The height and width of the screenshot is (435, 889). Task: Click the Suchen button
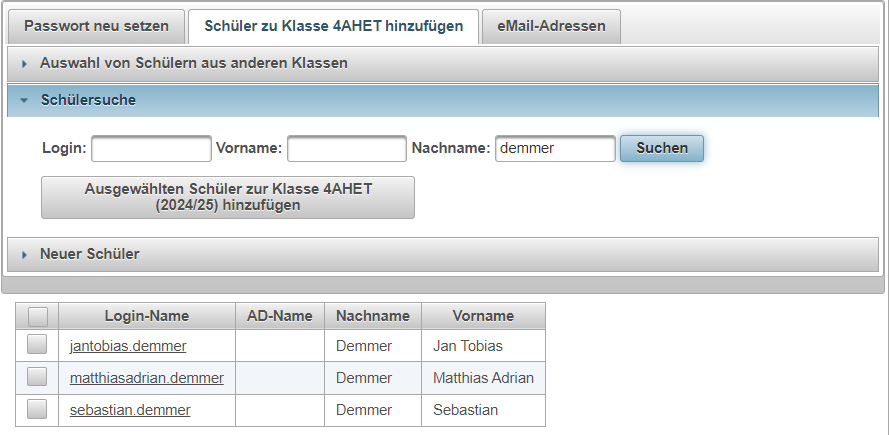[x=662, y=148]
